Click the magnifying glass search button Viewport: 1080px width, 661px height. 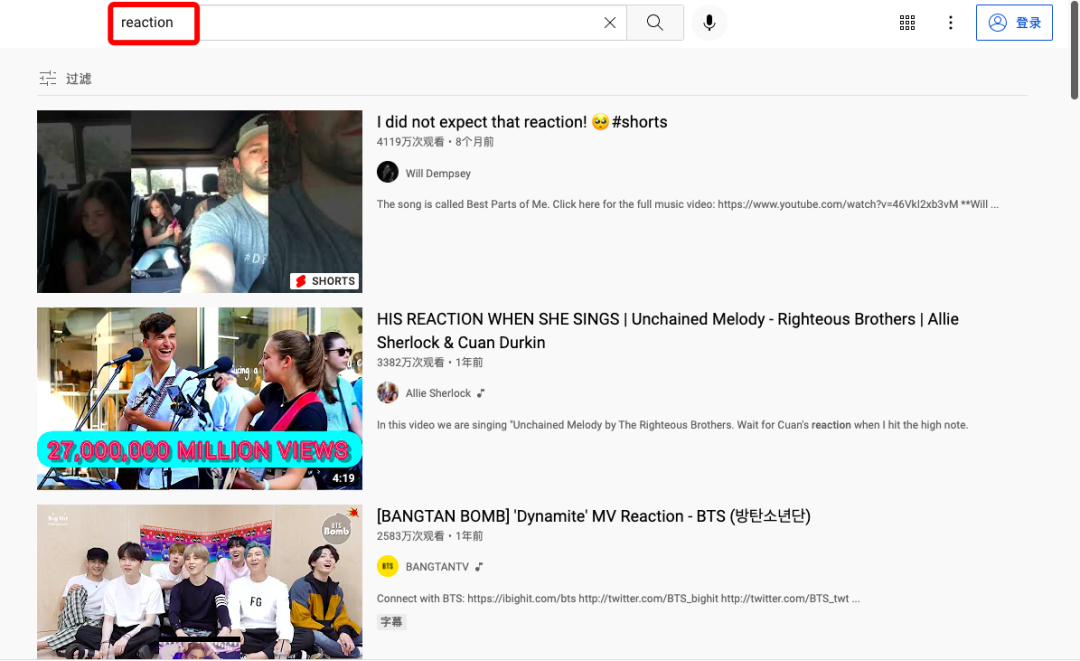tap(655, 23)
